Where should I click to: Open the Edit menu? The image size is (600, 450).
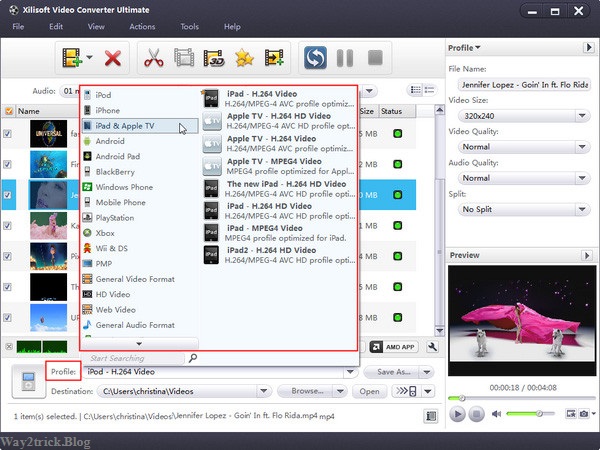[x=56, y=26]
